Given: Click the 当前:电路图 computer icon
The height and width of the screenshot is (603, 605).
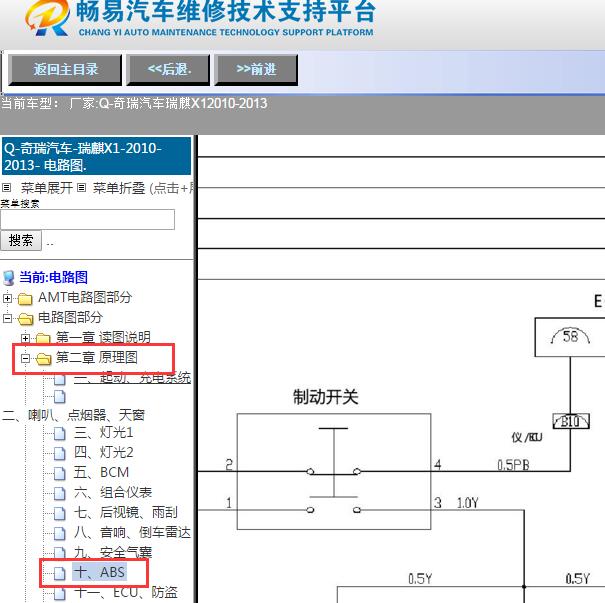Looking at the screenshot, I should tap(8, 278).
